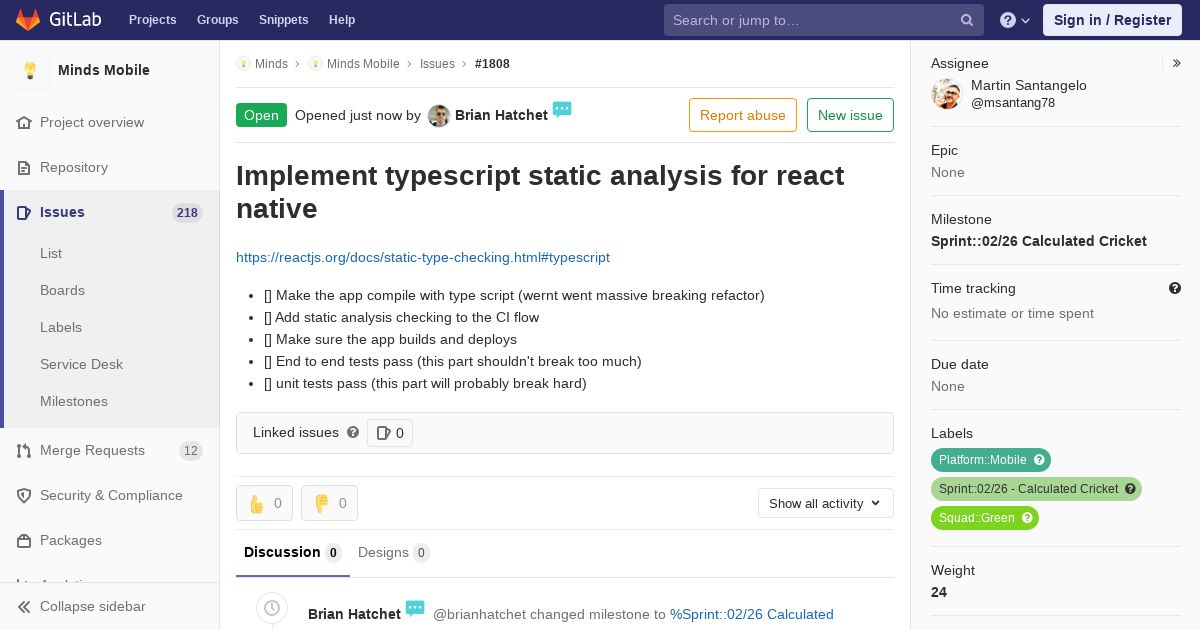Viewport: 1200px width, 630px height.
Task: Open %Sprint::02/26 Calculated milestone link in activity
Action: (x=752, y=614)
